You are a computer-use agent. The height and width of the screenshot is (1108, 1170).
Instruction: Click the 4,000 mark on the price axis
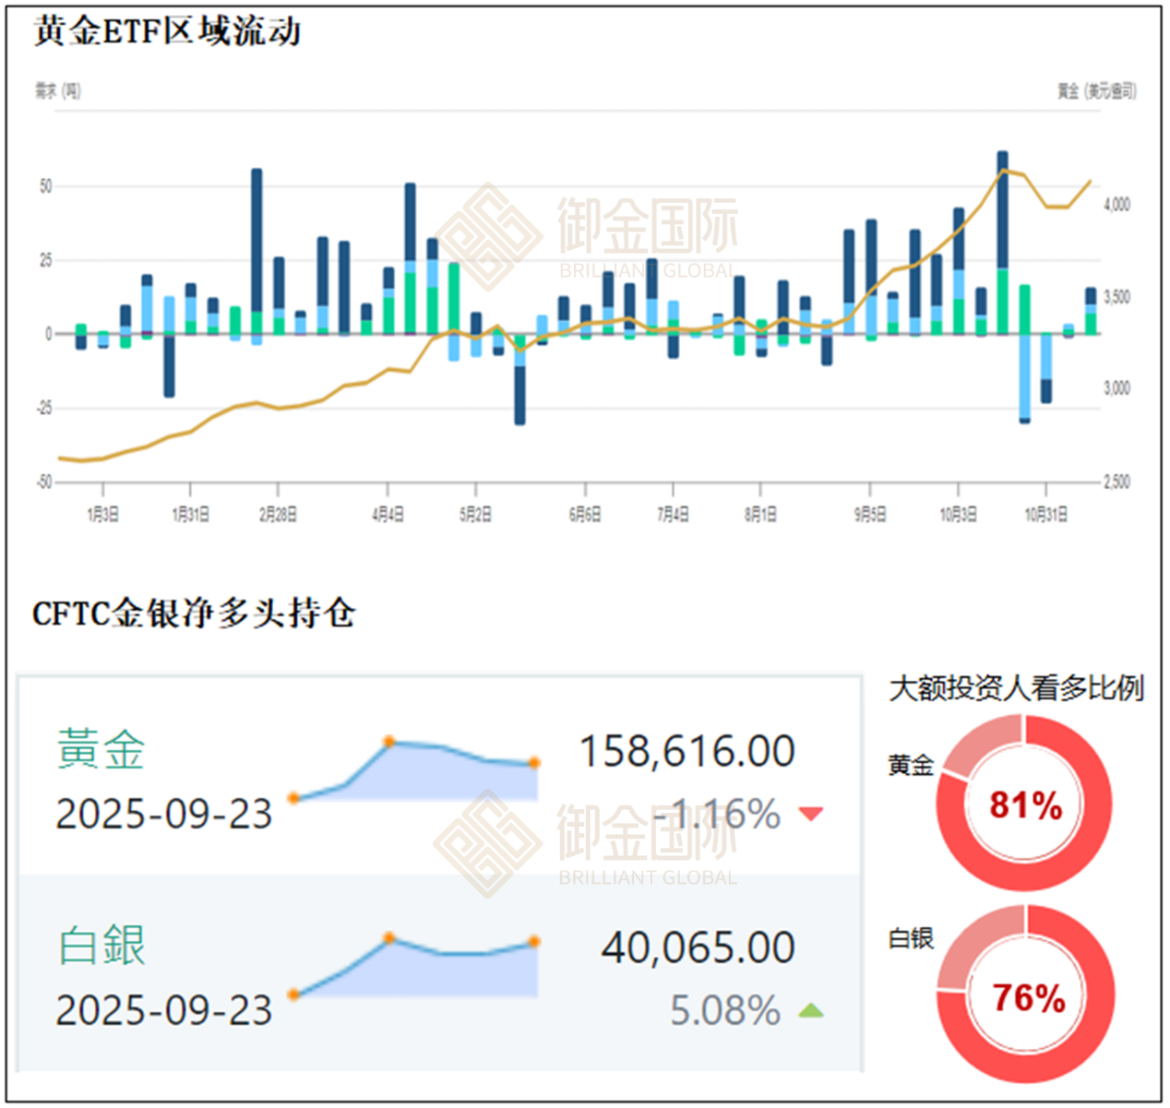[x=1117, y=204]
